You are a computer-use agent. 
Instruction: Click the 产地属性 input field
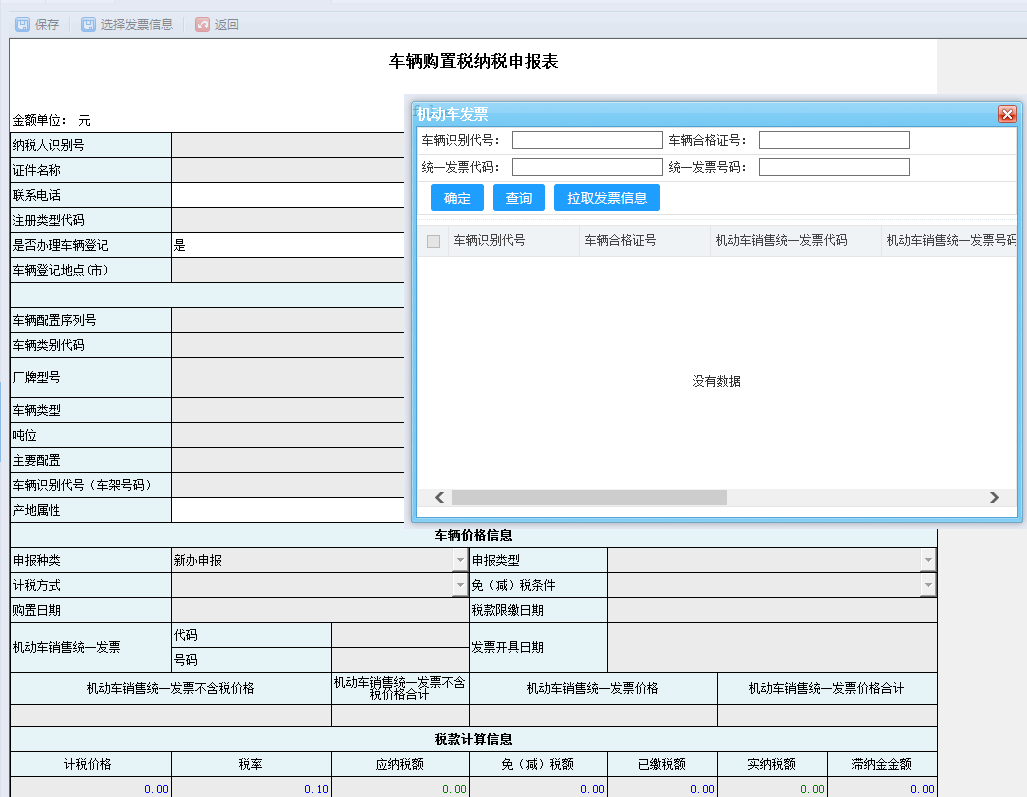[x=289, y=510]
